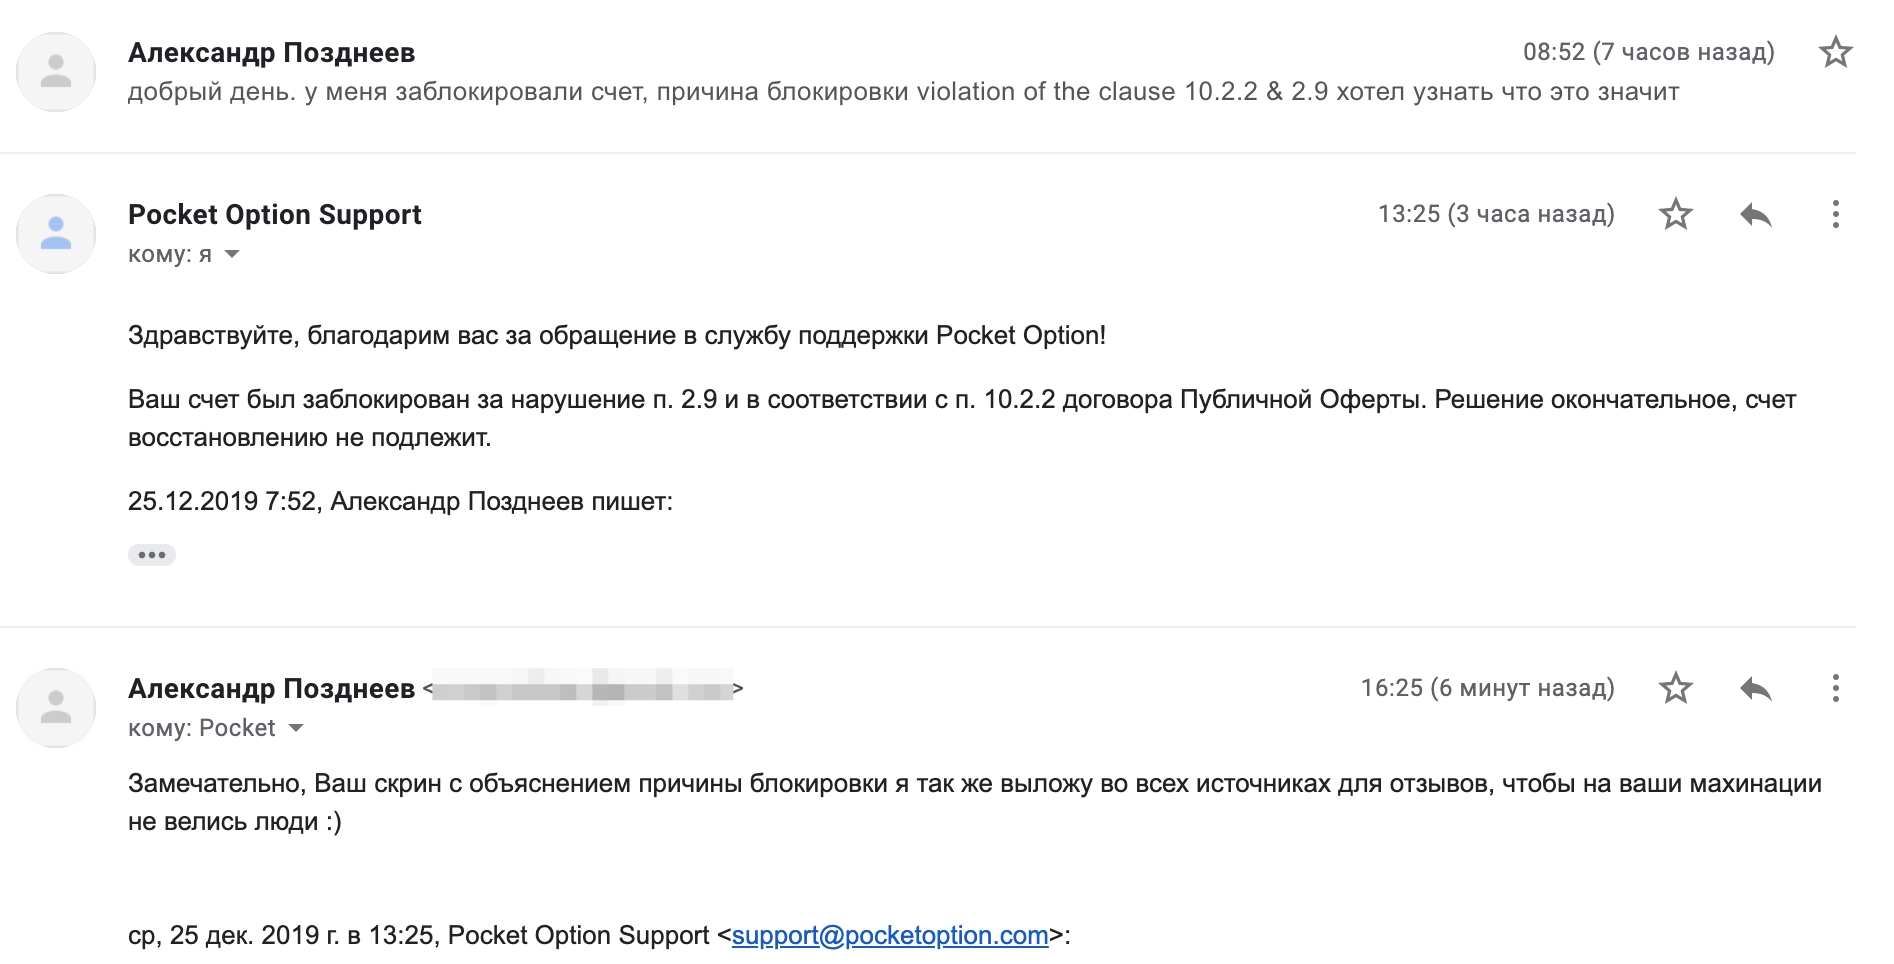Expand recipient details next to "кому: Pocket"

pyautogui.click(x=296, y=728)
